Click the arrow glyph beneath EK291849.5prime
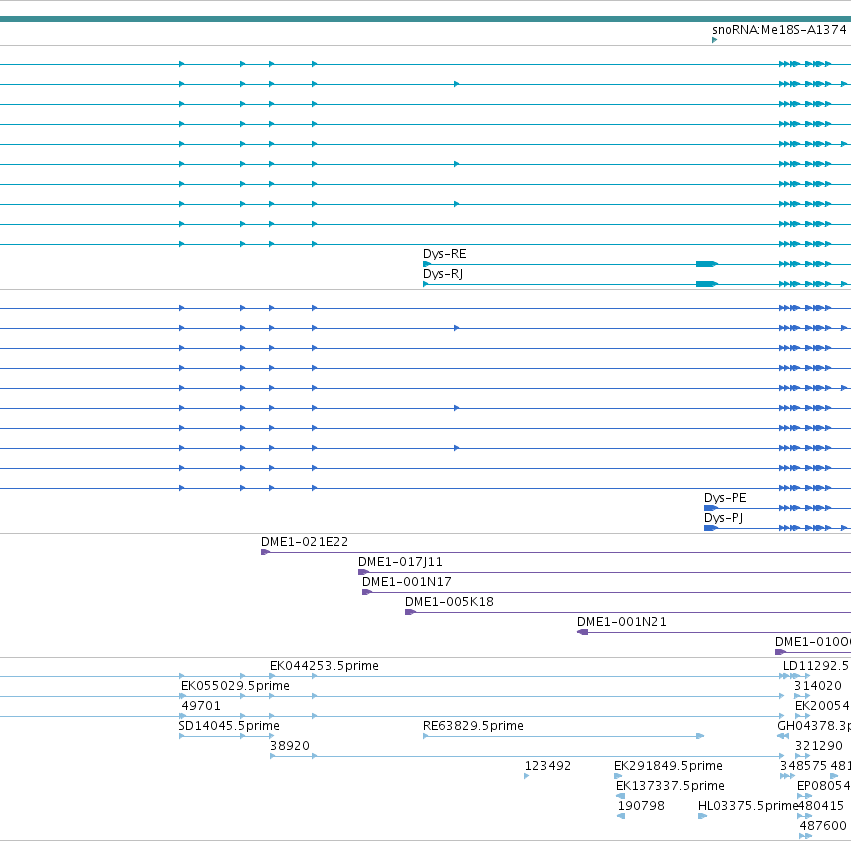This screenshot has width=851, height=841. pyautogui.click(x=618, y=777)
